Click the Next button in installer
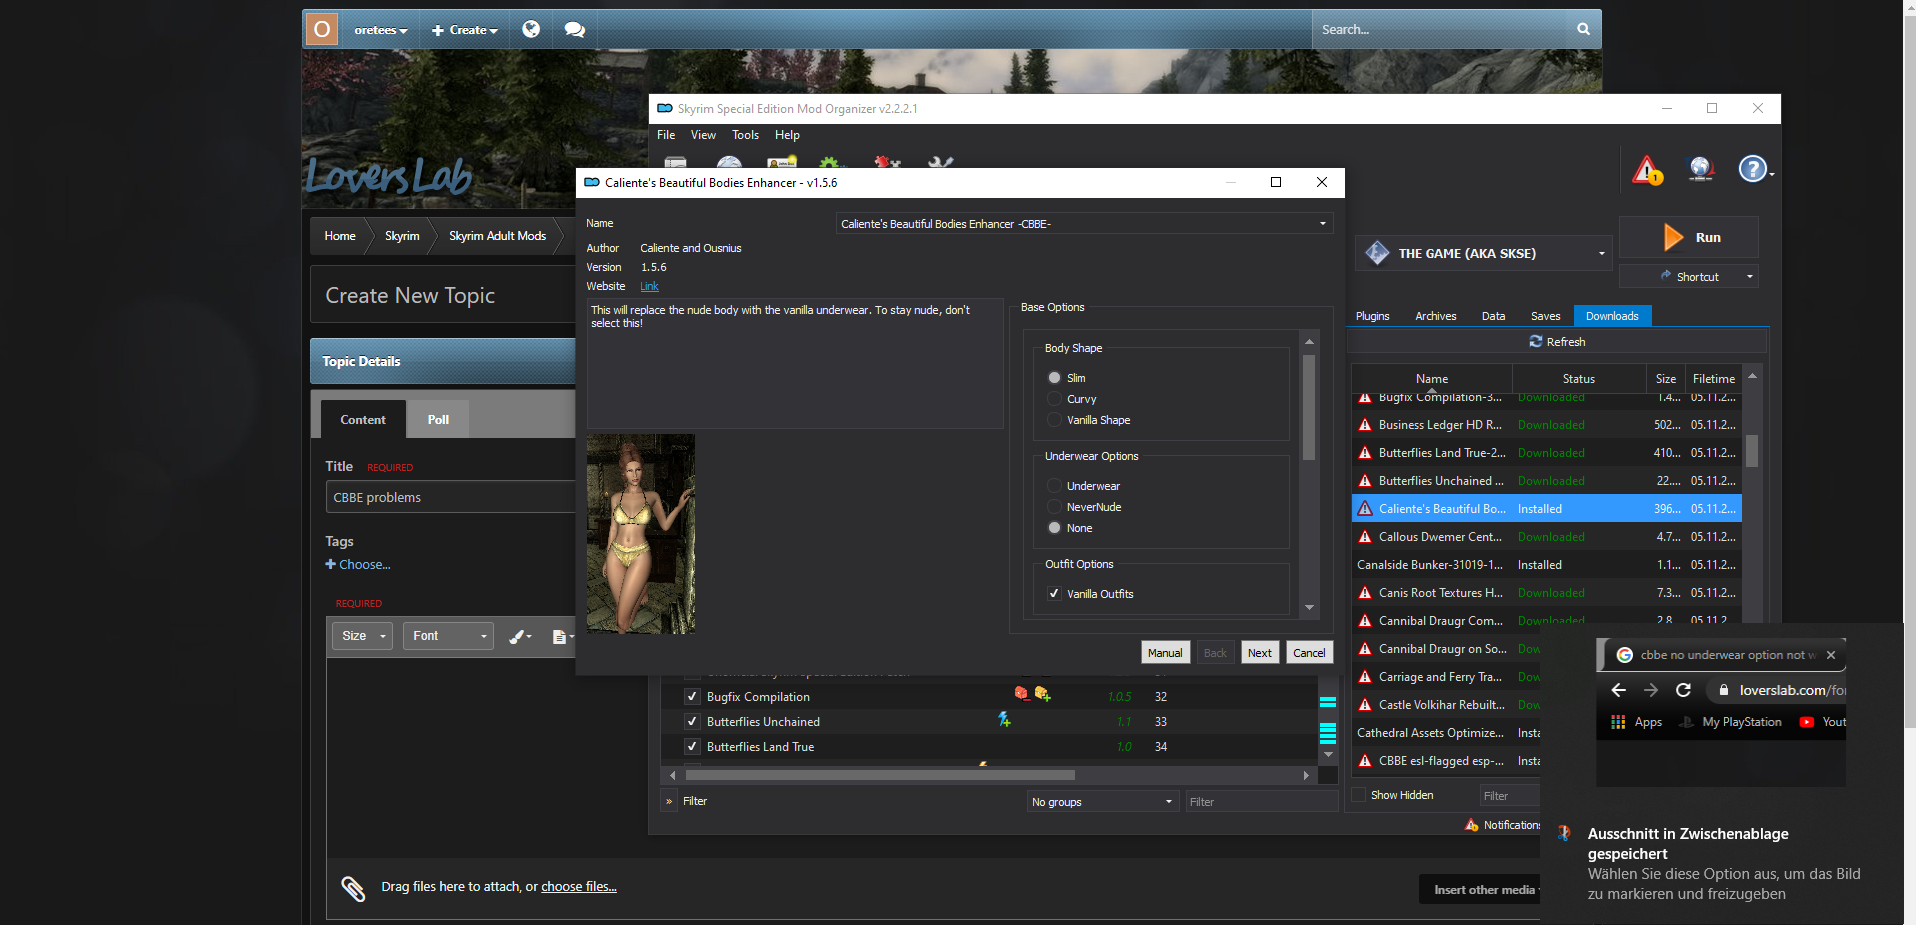 point(1260,653)
